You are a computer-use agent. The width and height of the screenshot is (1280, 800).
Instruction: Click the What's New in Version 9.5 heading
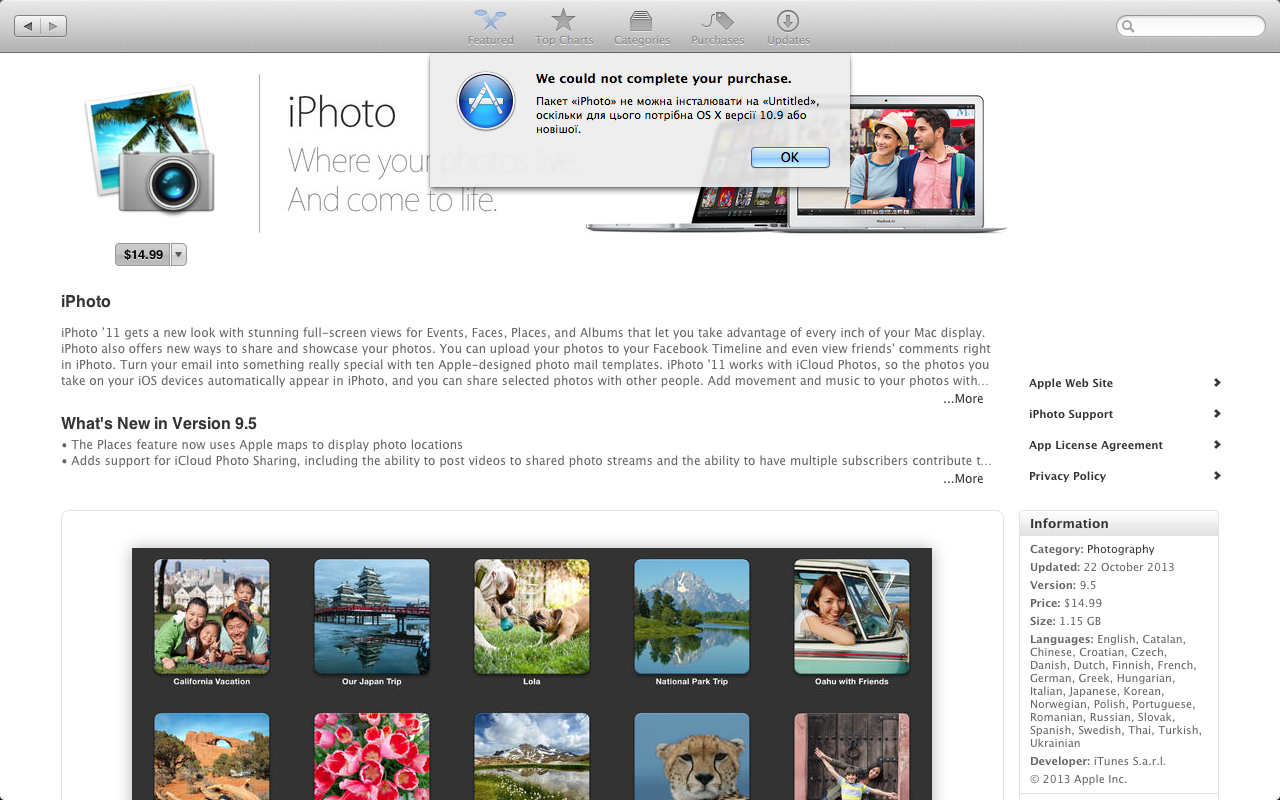159,424
